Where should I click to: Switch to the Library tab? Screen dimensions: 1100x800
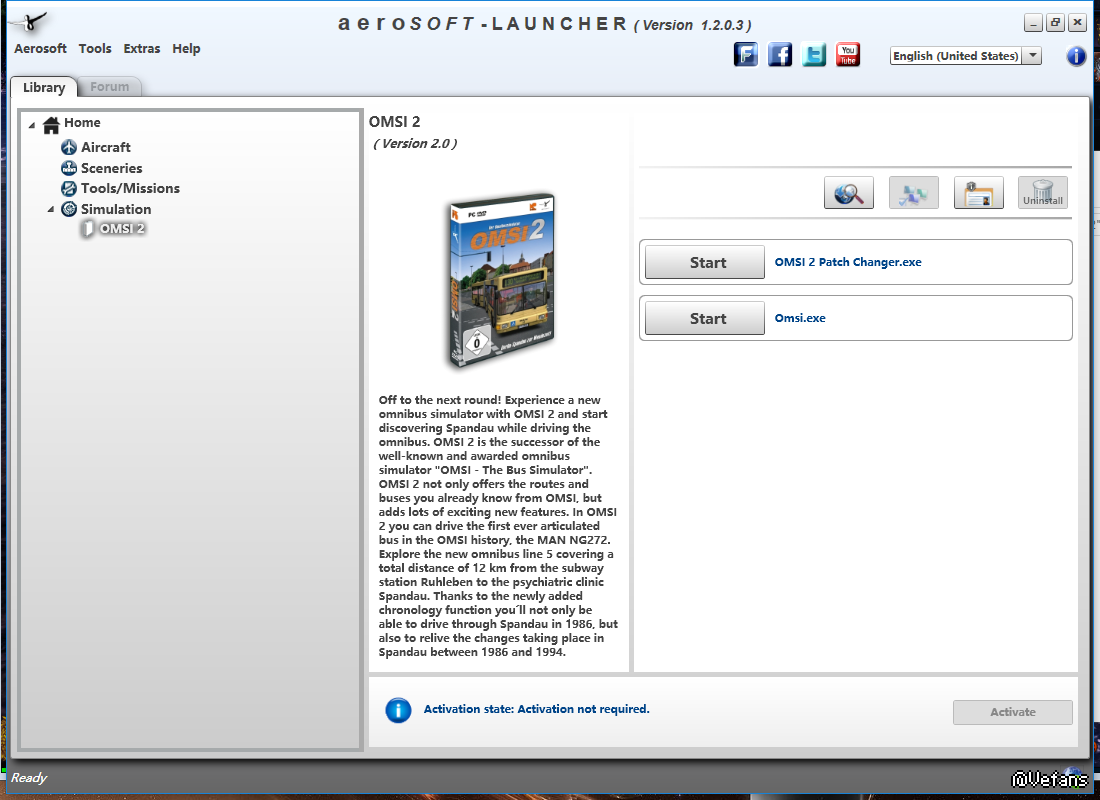tap(43, 87)
